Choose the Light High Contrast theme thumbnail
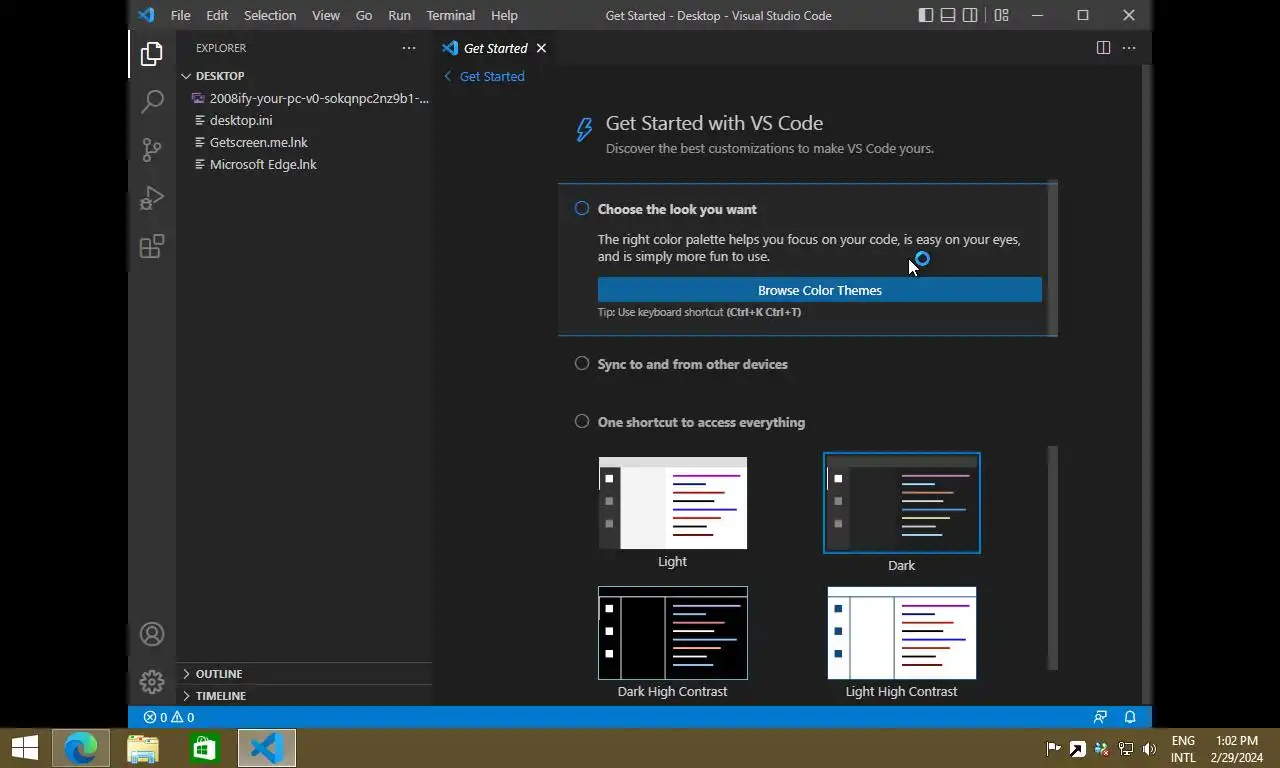The height and width of the screenshot is (768, 1280). click(x=902, y=633)
